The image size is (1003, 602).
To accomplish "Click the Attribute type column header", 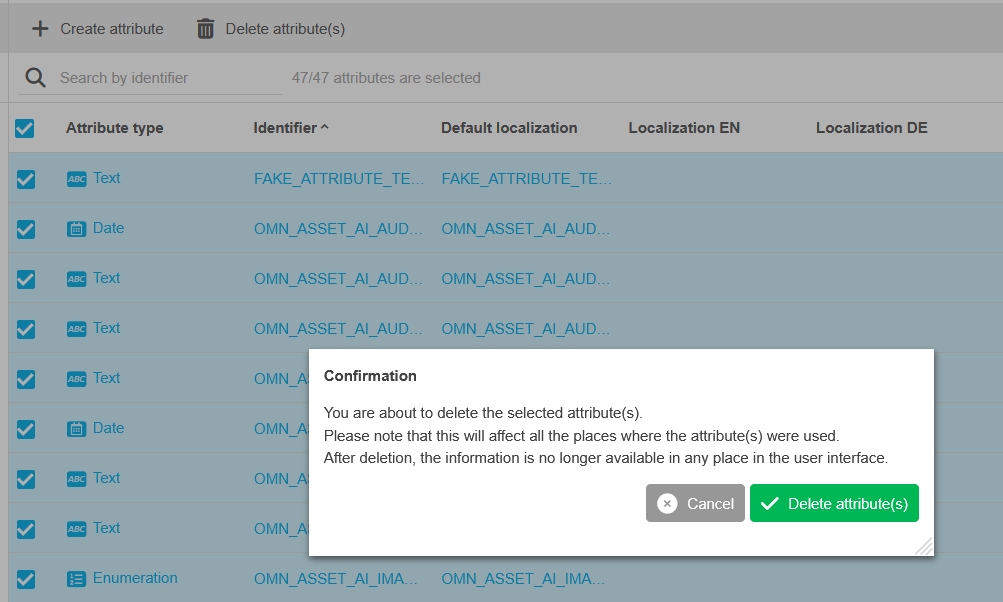I will [x=114, y=128].
